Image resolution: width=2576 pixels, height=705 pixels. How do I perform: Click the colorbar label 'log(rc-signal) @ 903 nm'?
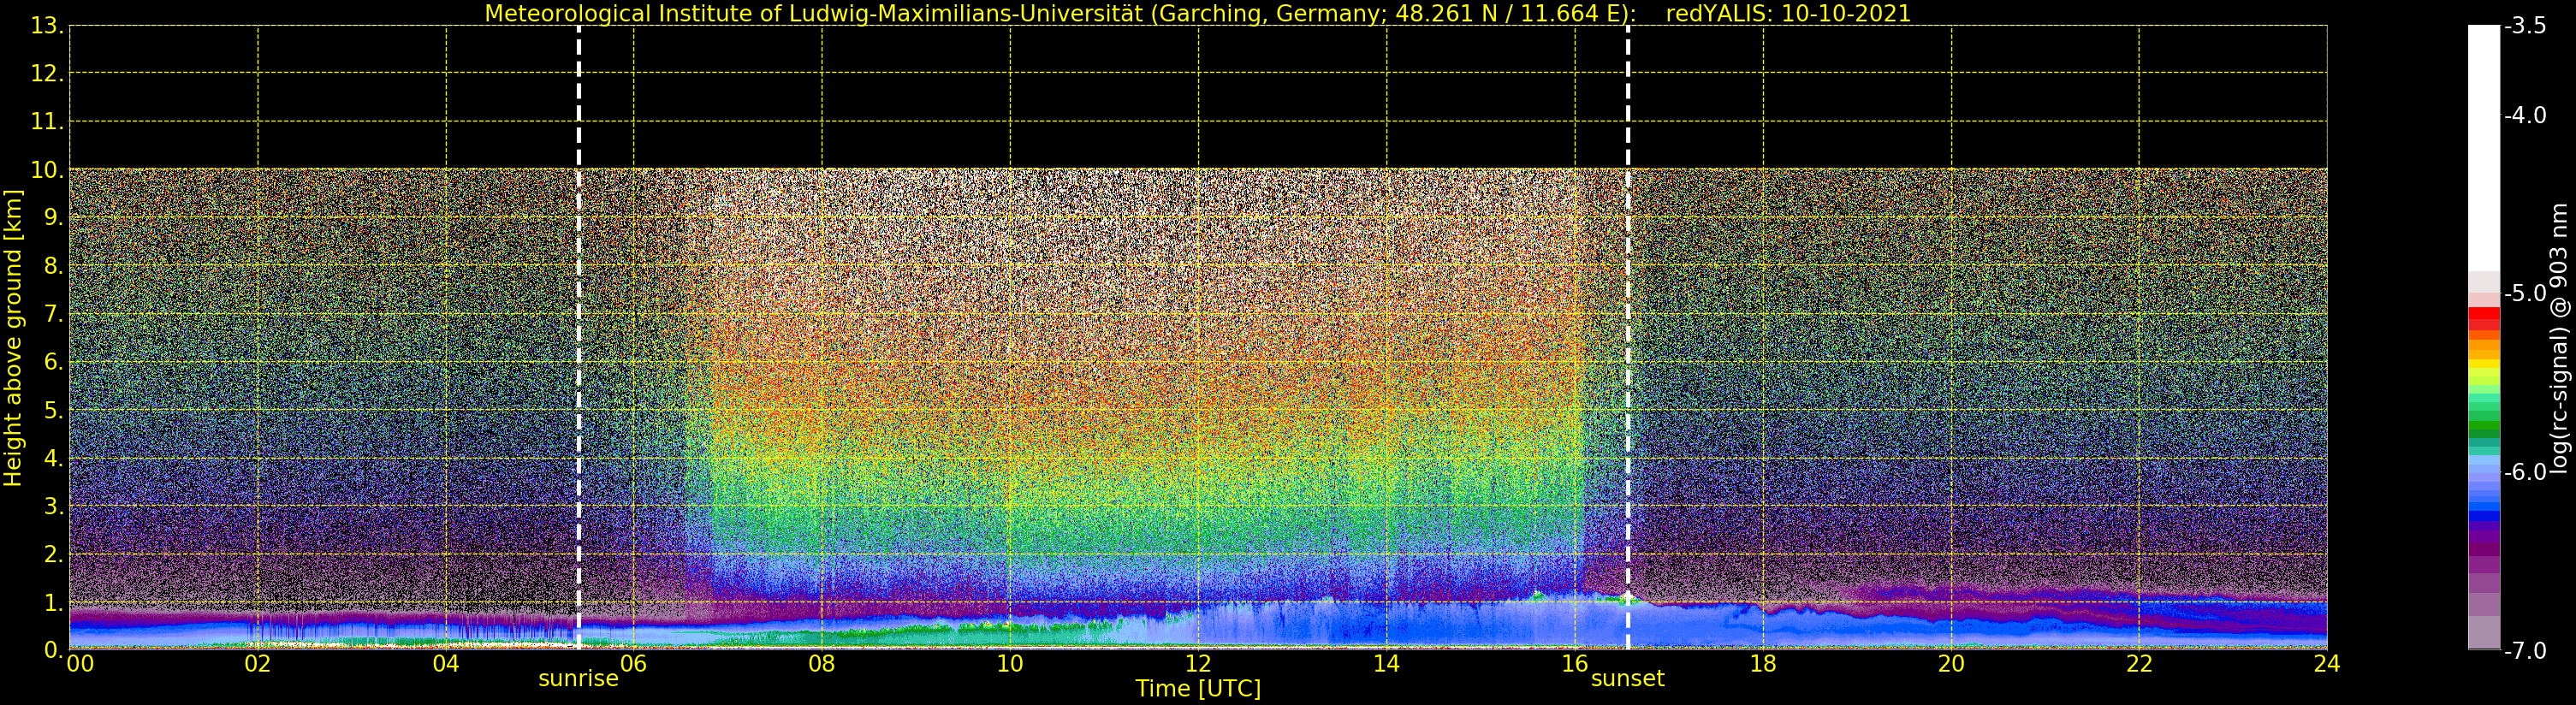[x=2559, y=338]
